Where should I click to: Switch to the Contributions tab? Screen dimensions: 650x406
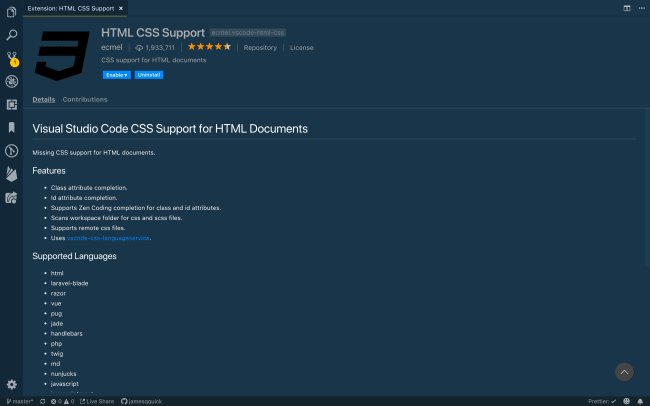pyautogui.click(x=85, y=100)
